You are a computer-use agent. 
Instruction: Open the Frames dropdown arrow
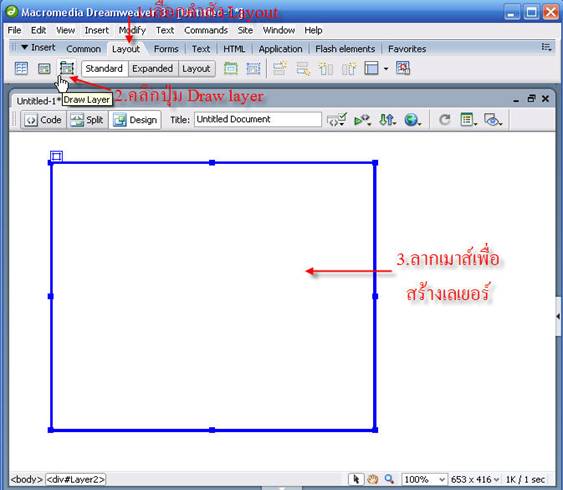click(x=386, y=69)
